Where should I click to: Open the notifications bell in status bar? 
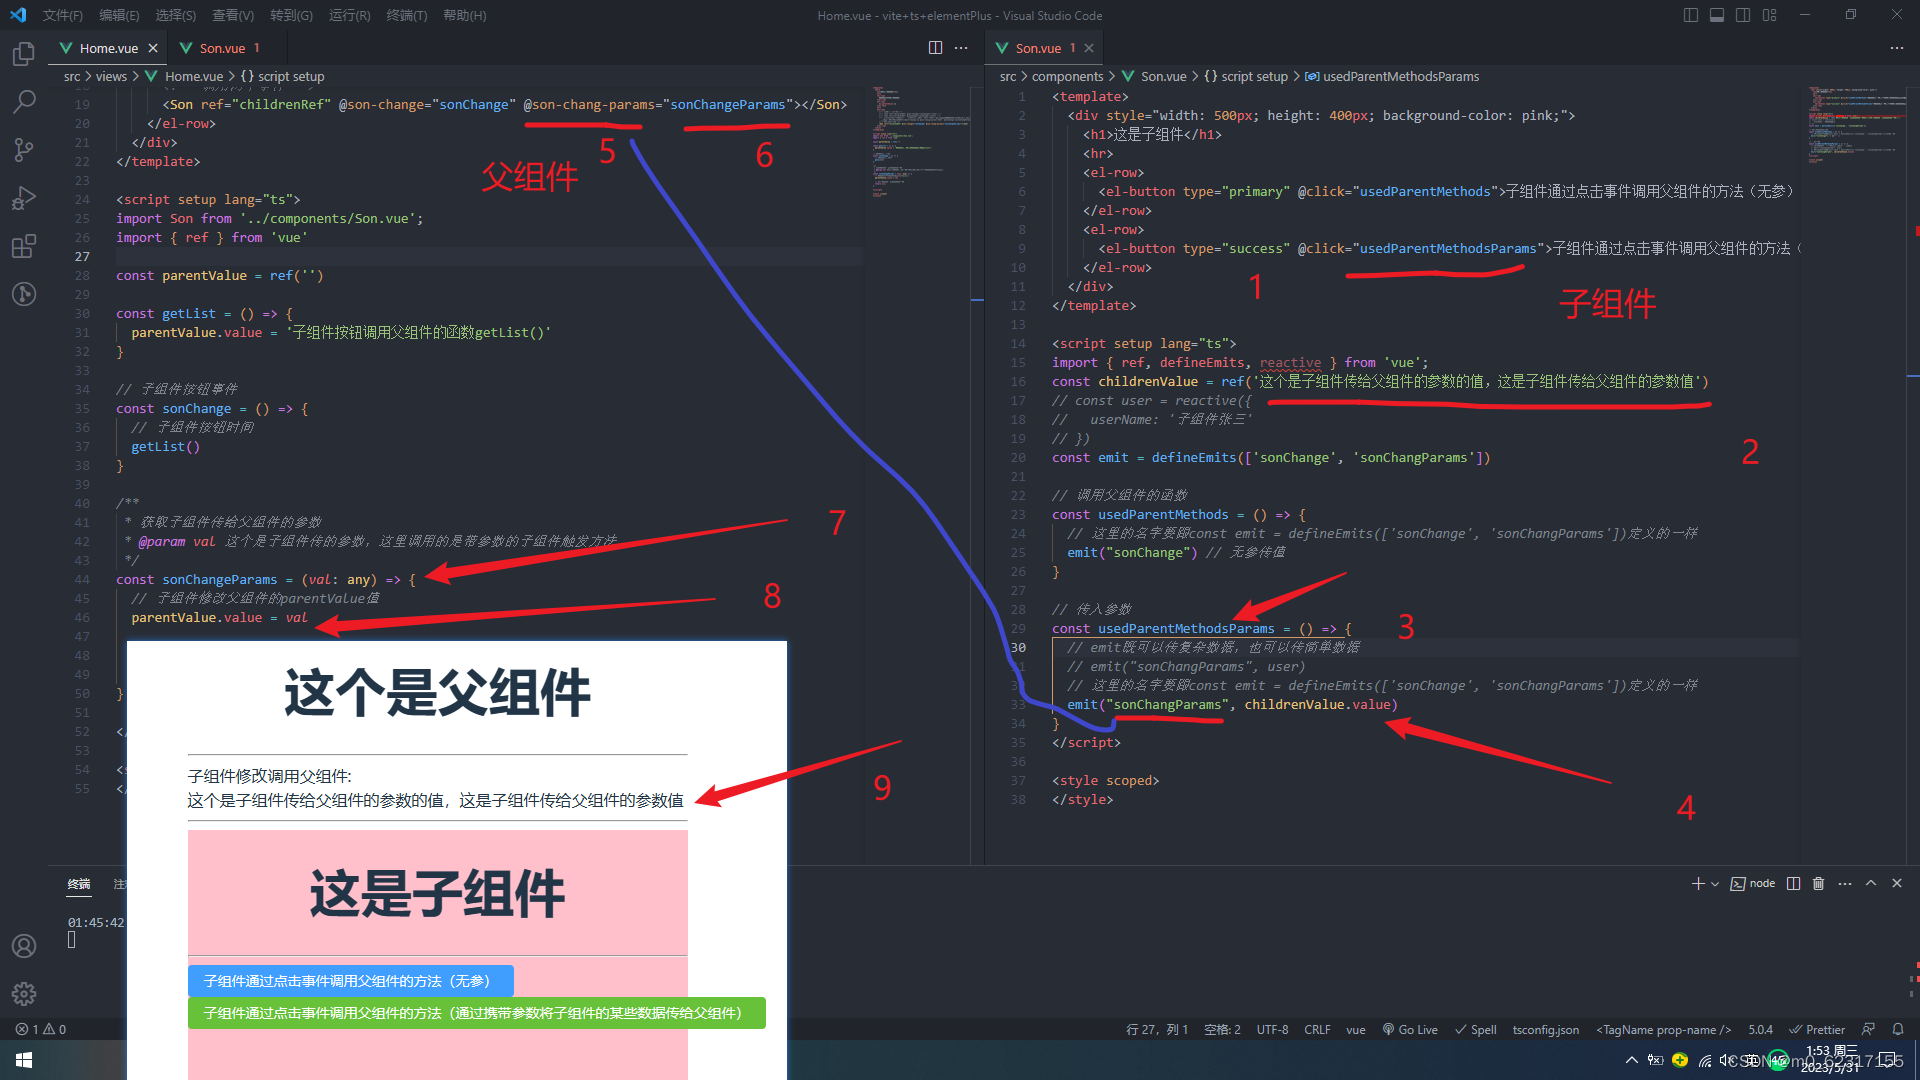pos(1898,1029)
